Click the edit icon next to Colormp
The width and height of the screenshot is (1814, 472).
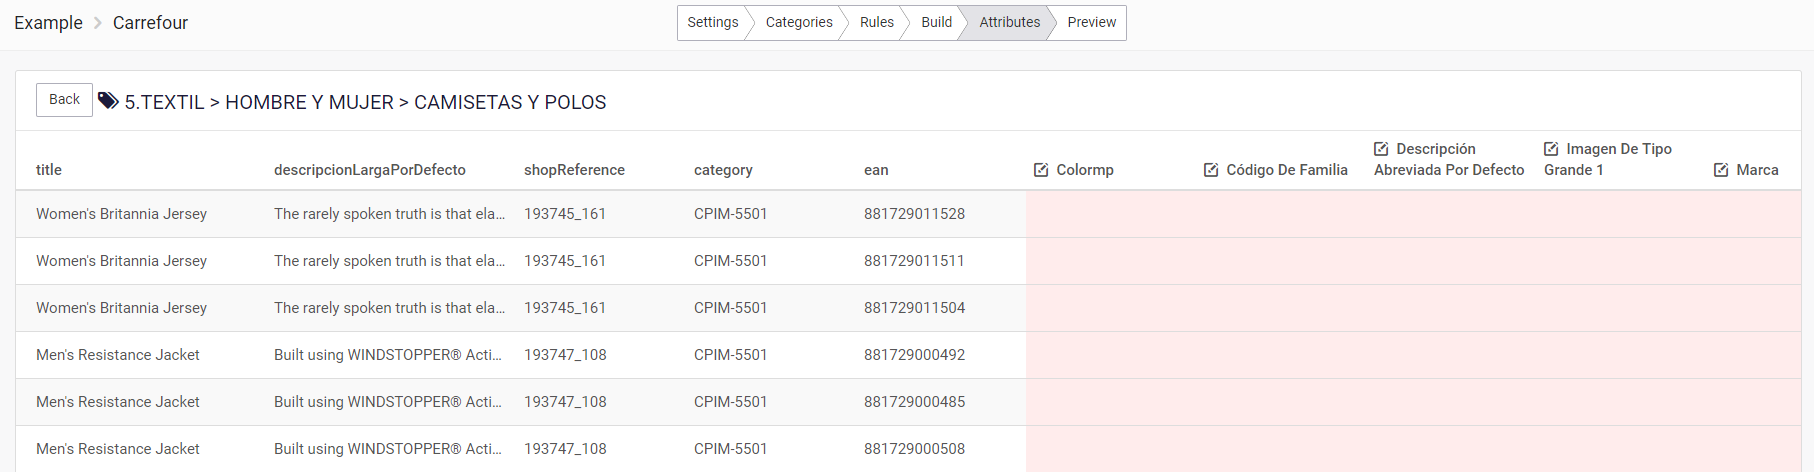tap(1041, 170)
